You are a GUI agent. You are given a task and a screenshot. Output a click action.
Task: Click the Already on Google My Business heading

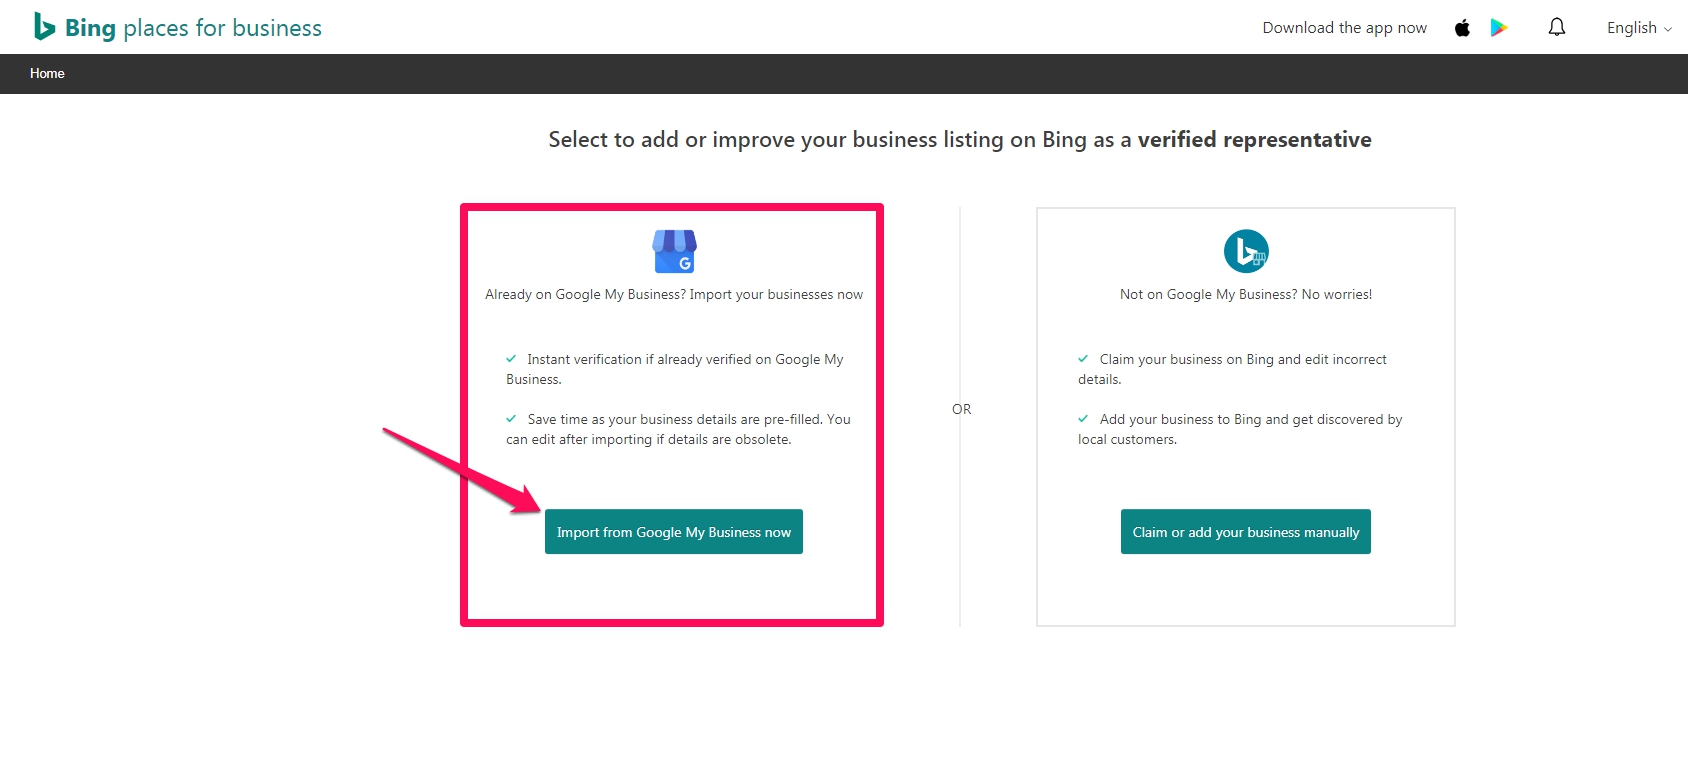[x=674, y=294]
